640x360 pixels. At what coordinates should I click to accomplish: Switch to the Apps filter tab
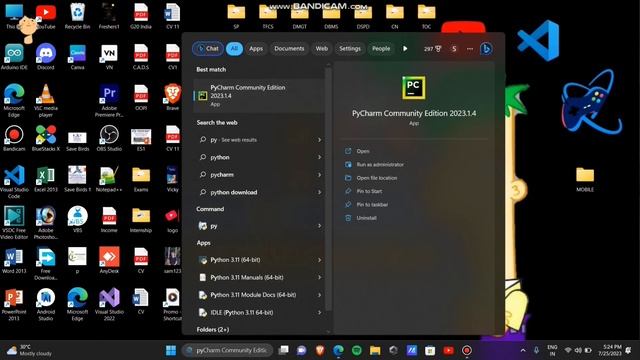[256, 49]
